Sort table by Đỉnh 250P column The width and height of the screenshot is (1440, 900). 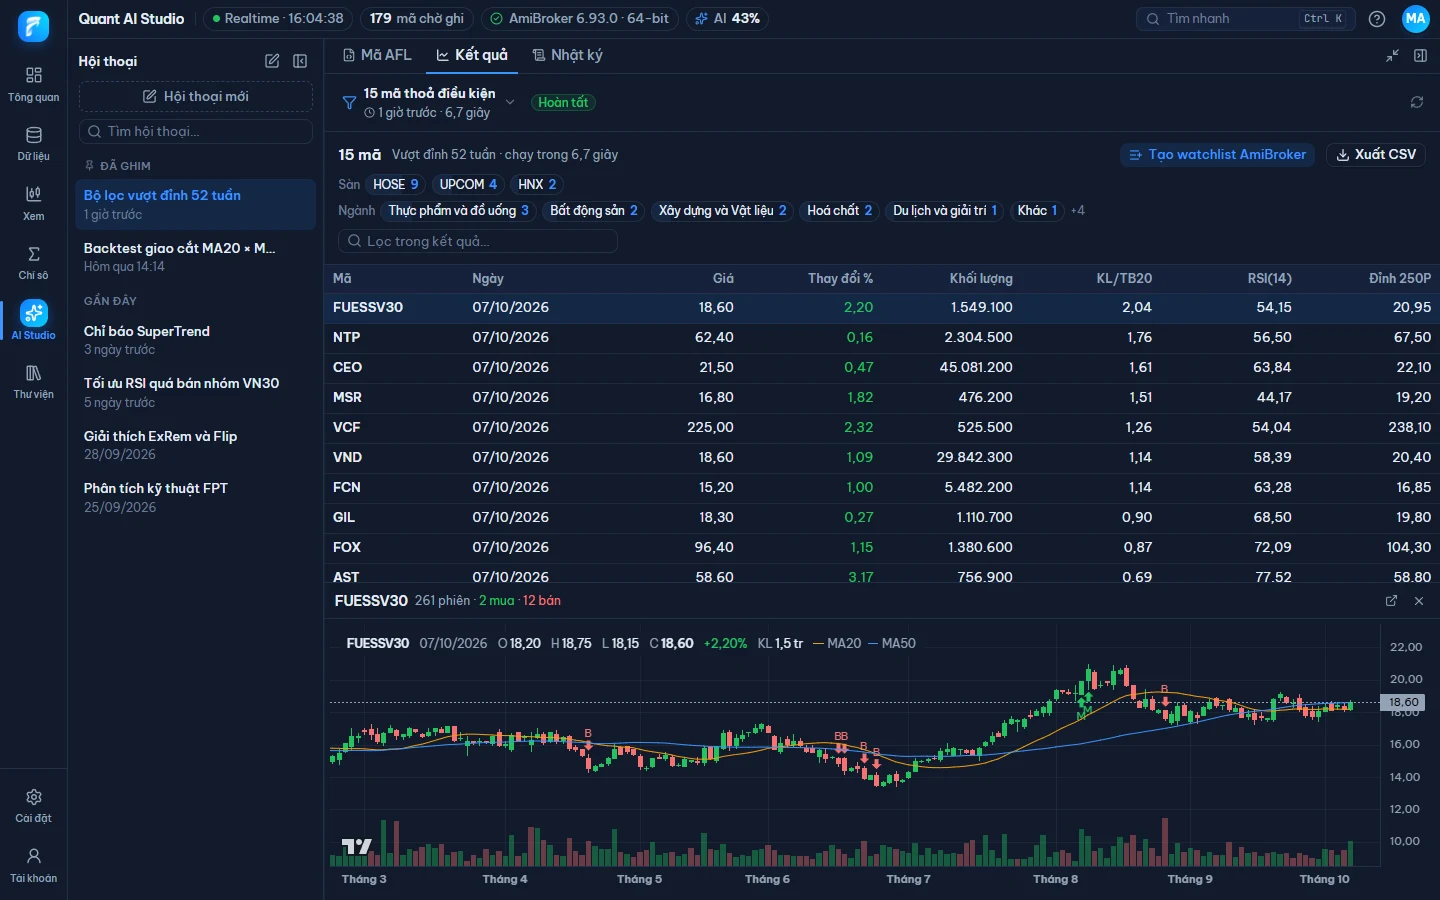point(1400,278)
